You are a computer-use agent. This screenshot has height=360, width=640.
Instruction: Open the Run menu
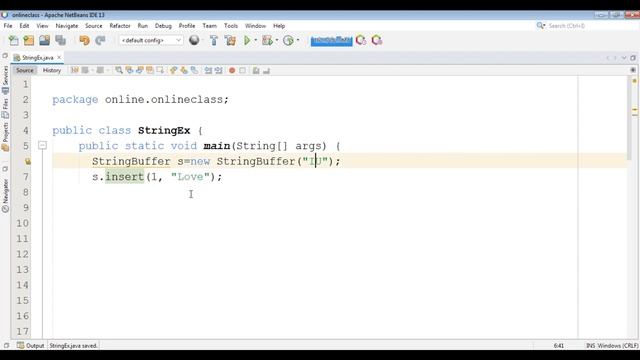coord(142,26)
